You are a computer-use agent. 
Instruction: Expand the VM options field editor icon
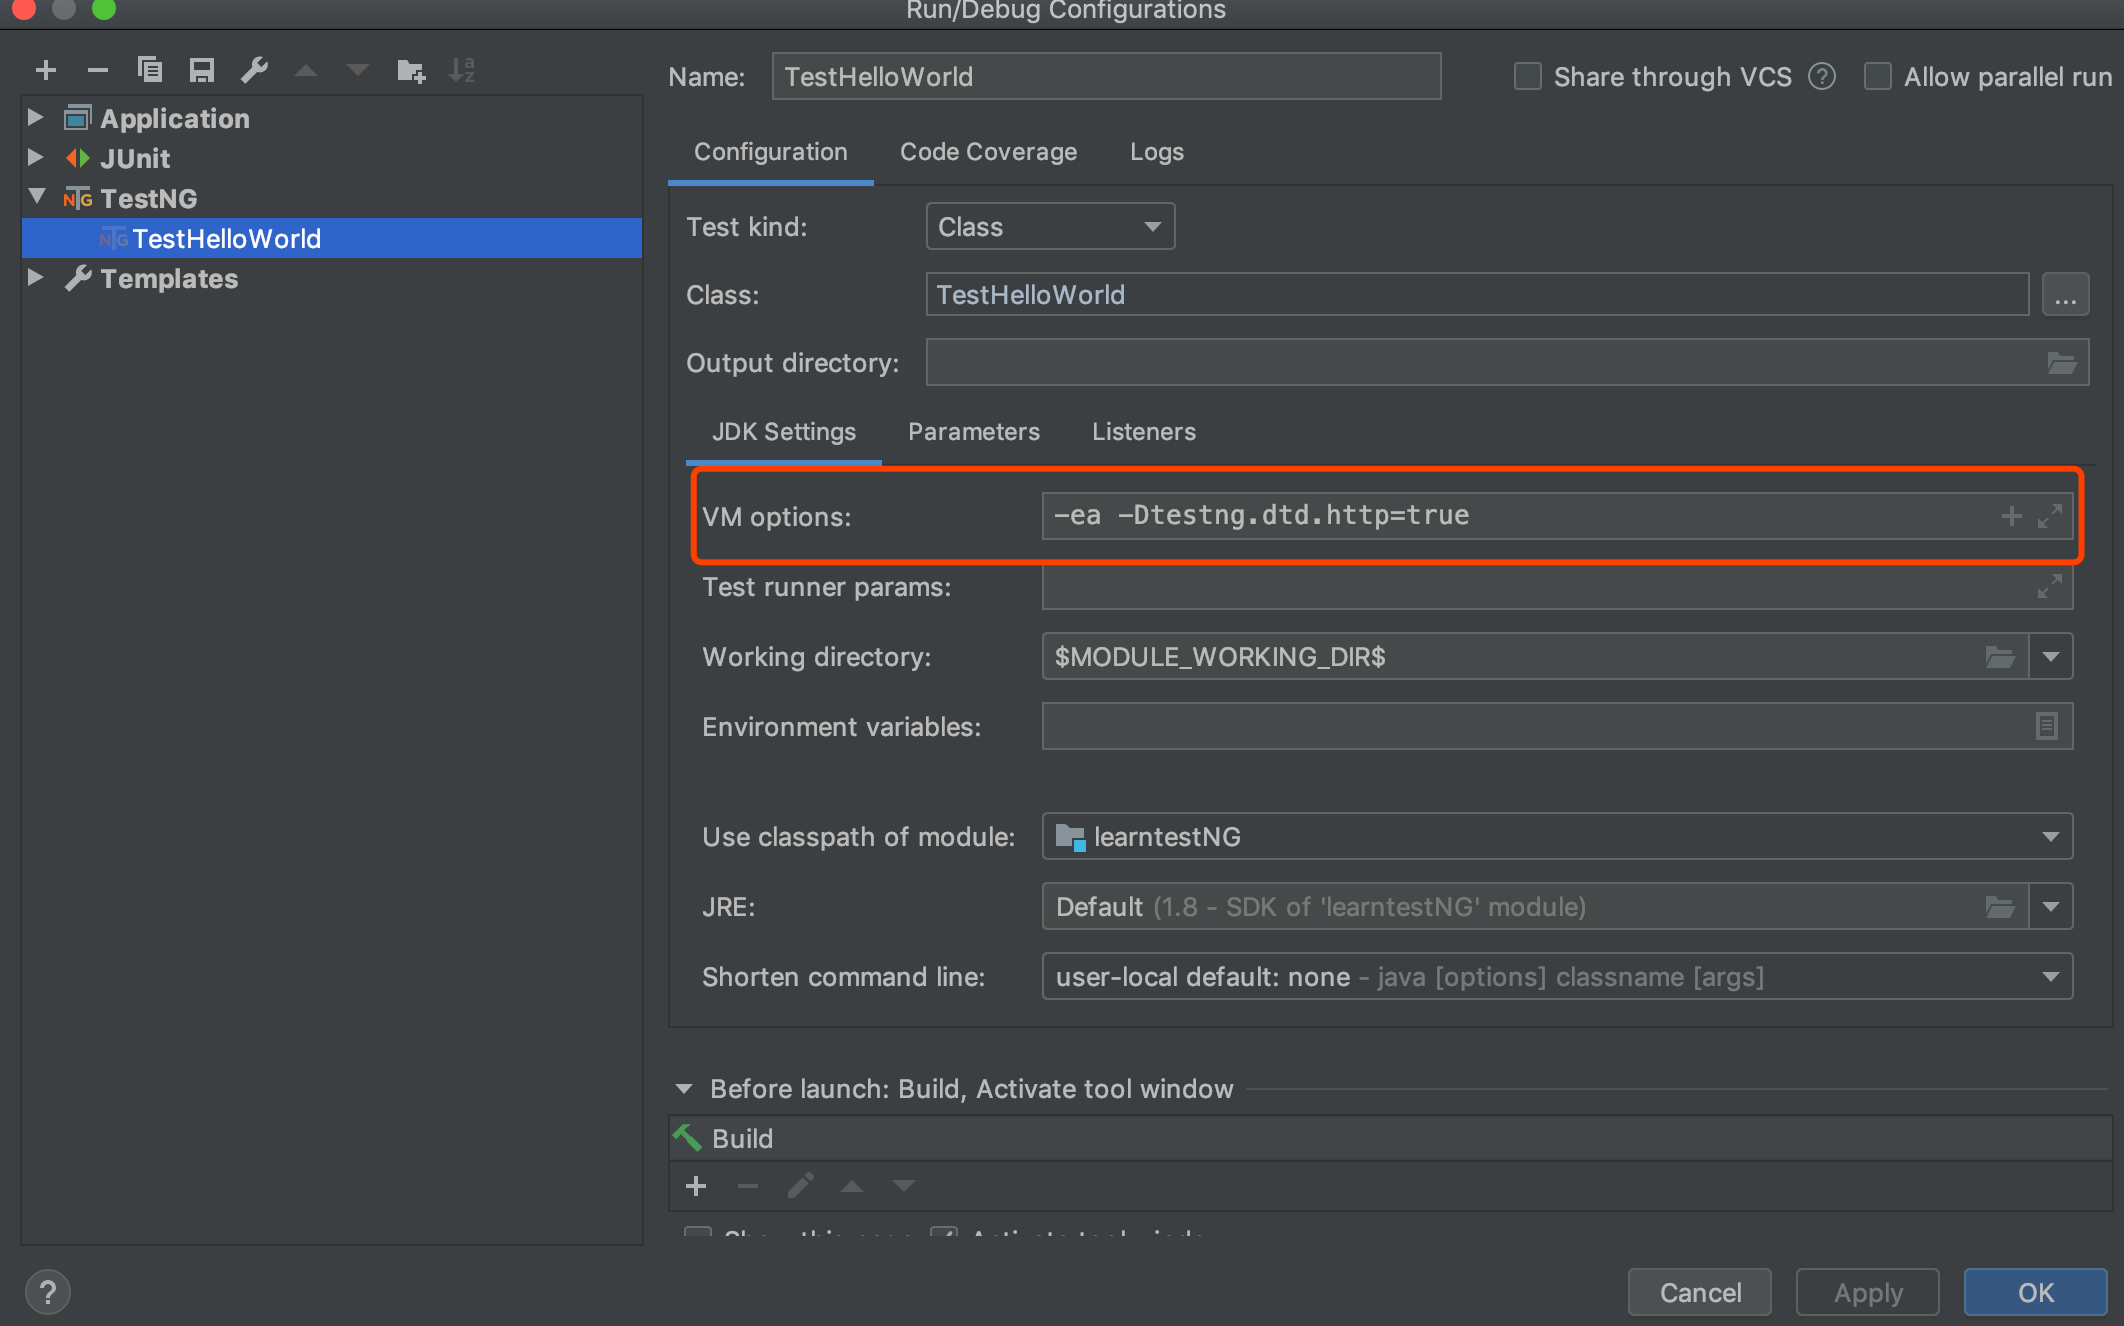(2049, 516)
